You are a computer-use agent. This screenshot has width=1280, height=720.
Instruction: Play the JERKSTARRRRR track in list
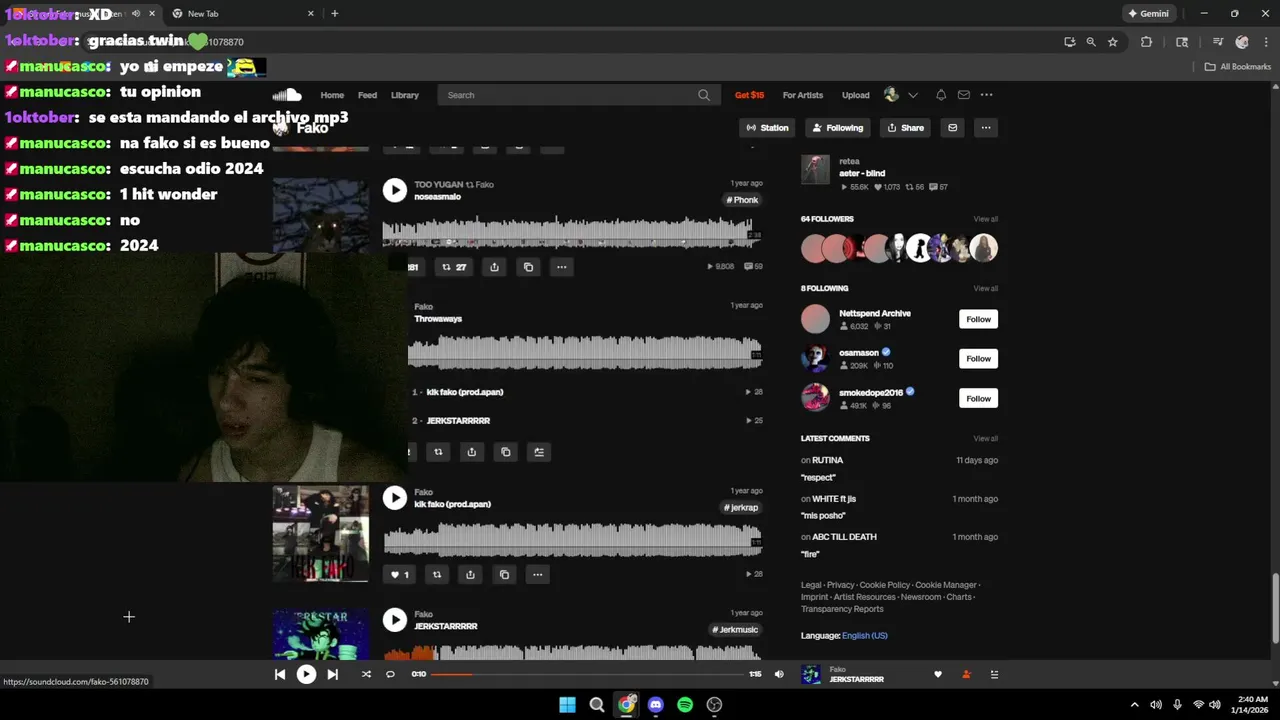tap(395, 620)
